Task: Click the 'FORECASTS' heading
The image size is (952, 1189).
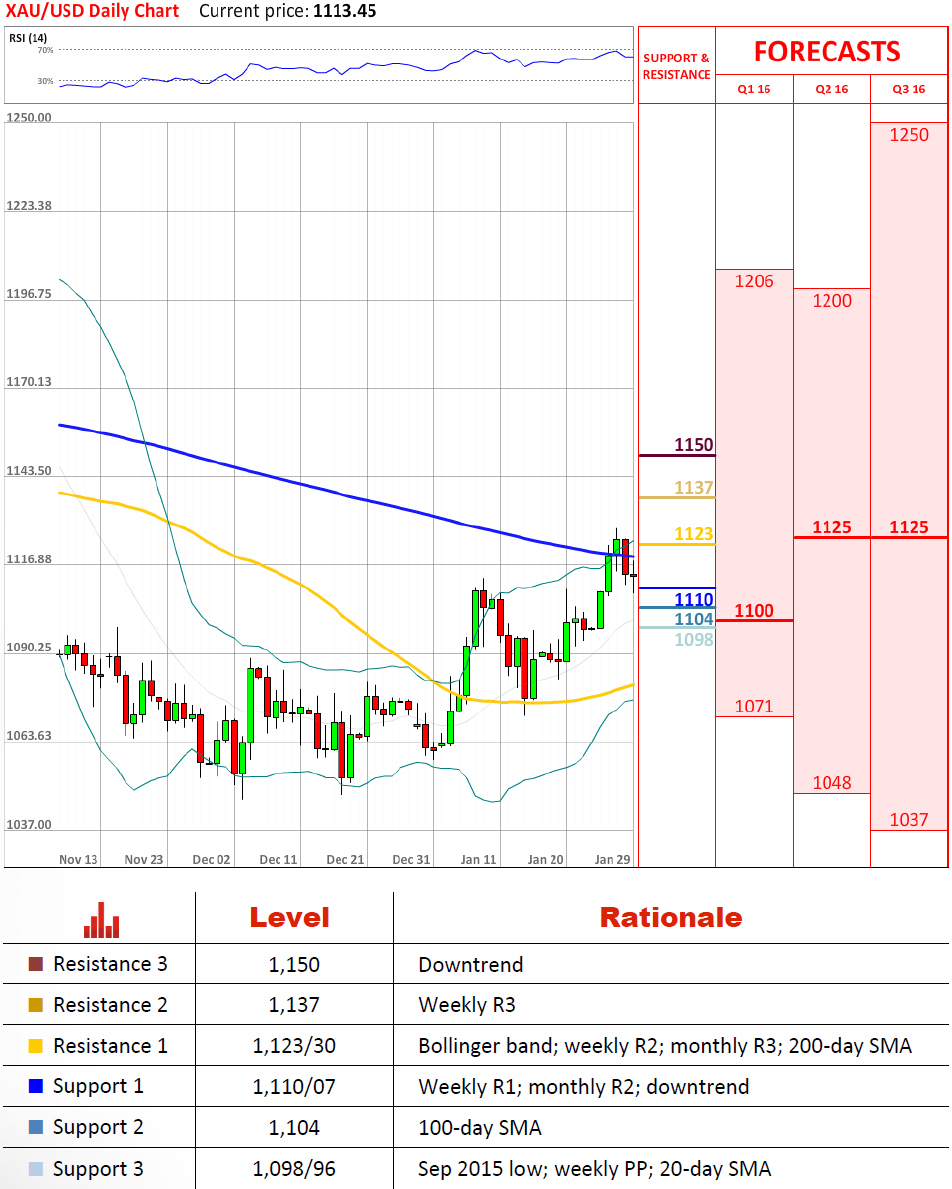Action: point(827,52)
